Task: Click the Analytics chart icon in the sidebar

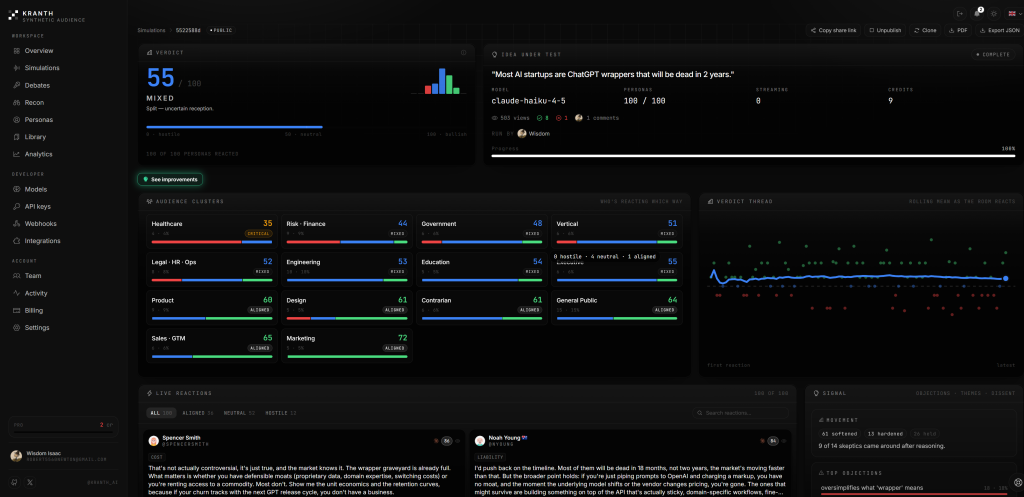Action: tap(16, 155)
